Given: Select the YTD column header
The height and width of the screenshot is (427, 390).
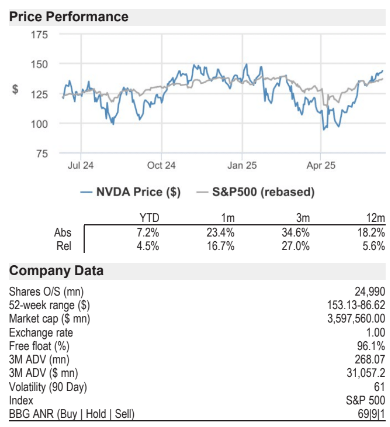Looking at the screenshot, I should point(149,218).
